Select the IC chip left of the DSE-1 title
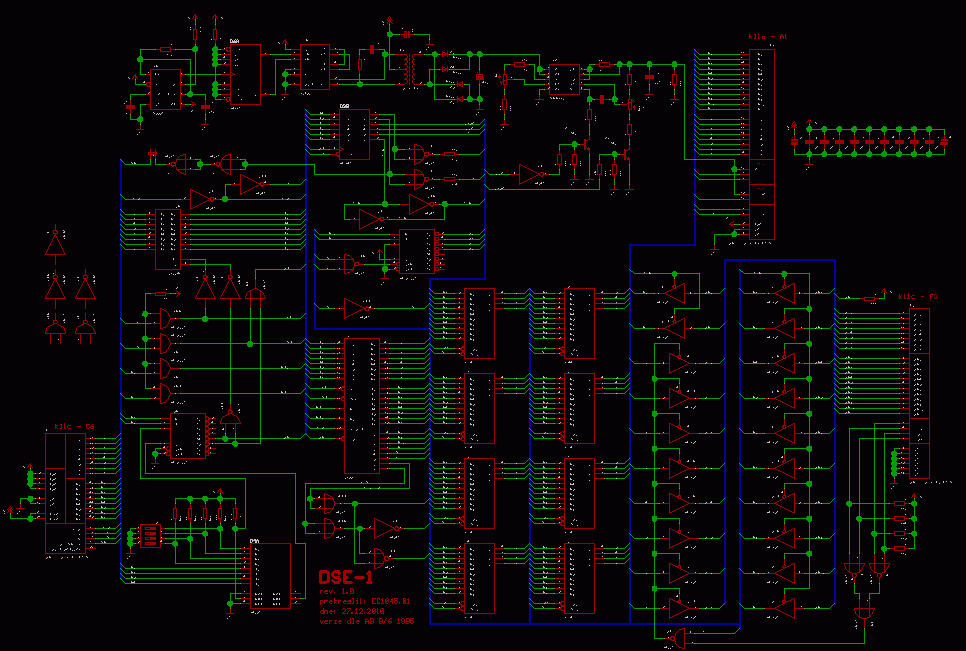Viewport: 966px width, 651px height. tap(269, 575)
